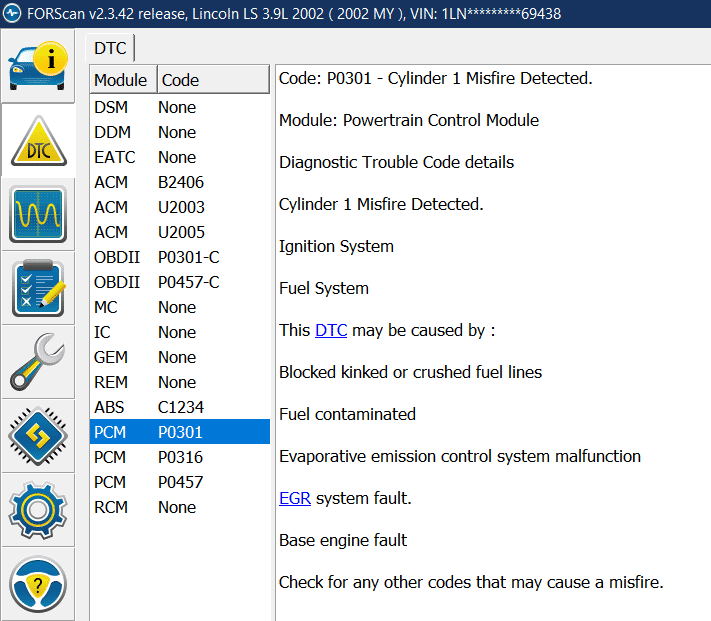Image resolution: width=711 pixels, height=621 pixels.
Task: Choose the PCM P0316 code entry
Action: (178, 457)
